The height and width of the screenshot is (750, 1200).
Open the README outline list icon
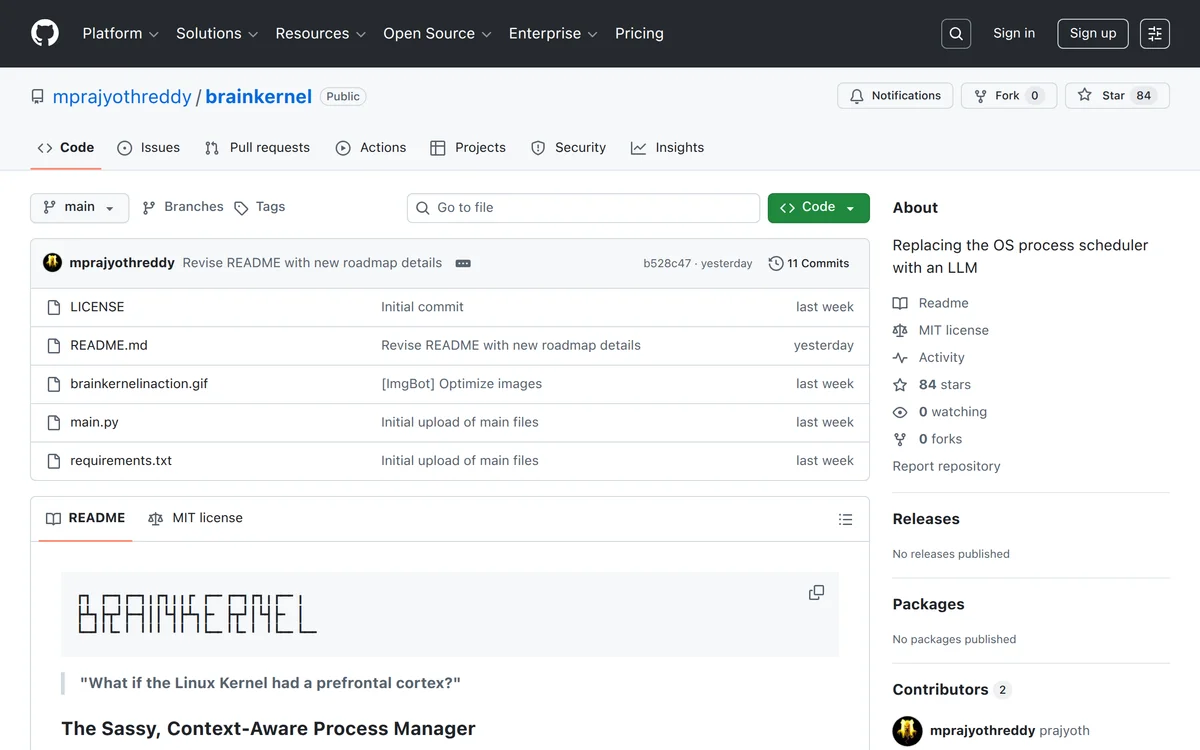(x=845, y=519)
